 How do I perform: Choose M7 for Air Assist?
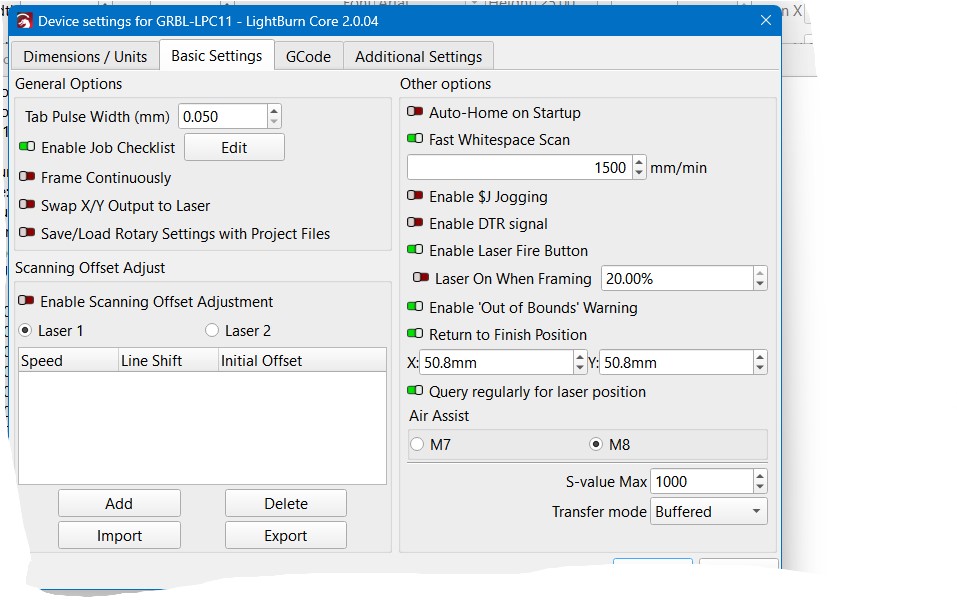(418, 445)
